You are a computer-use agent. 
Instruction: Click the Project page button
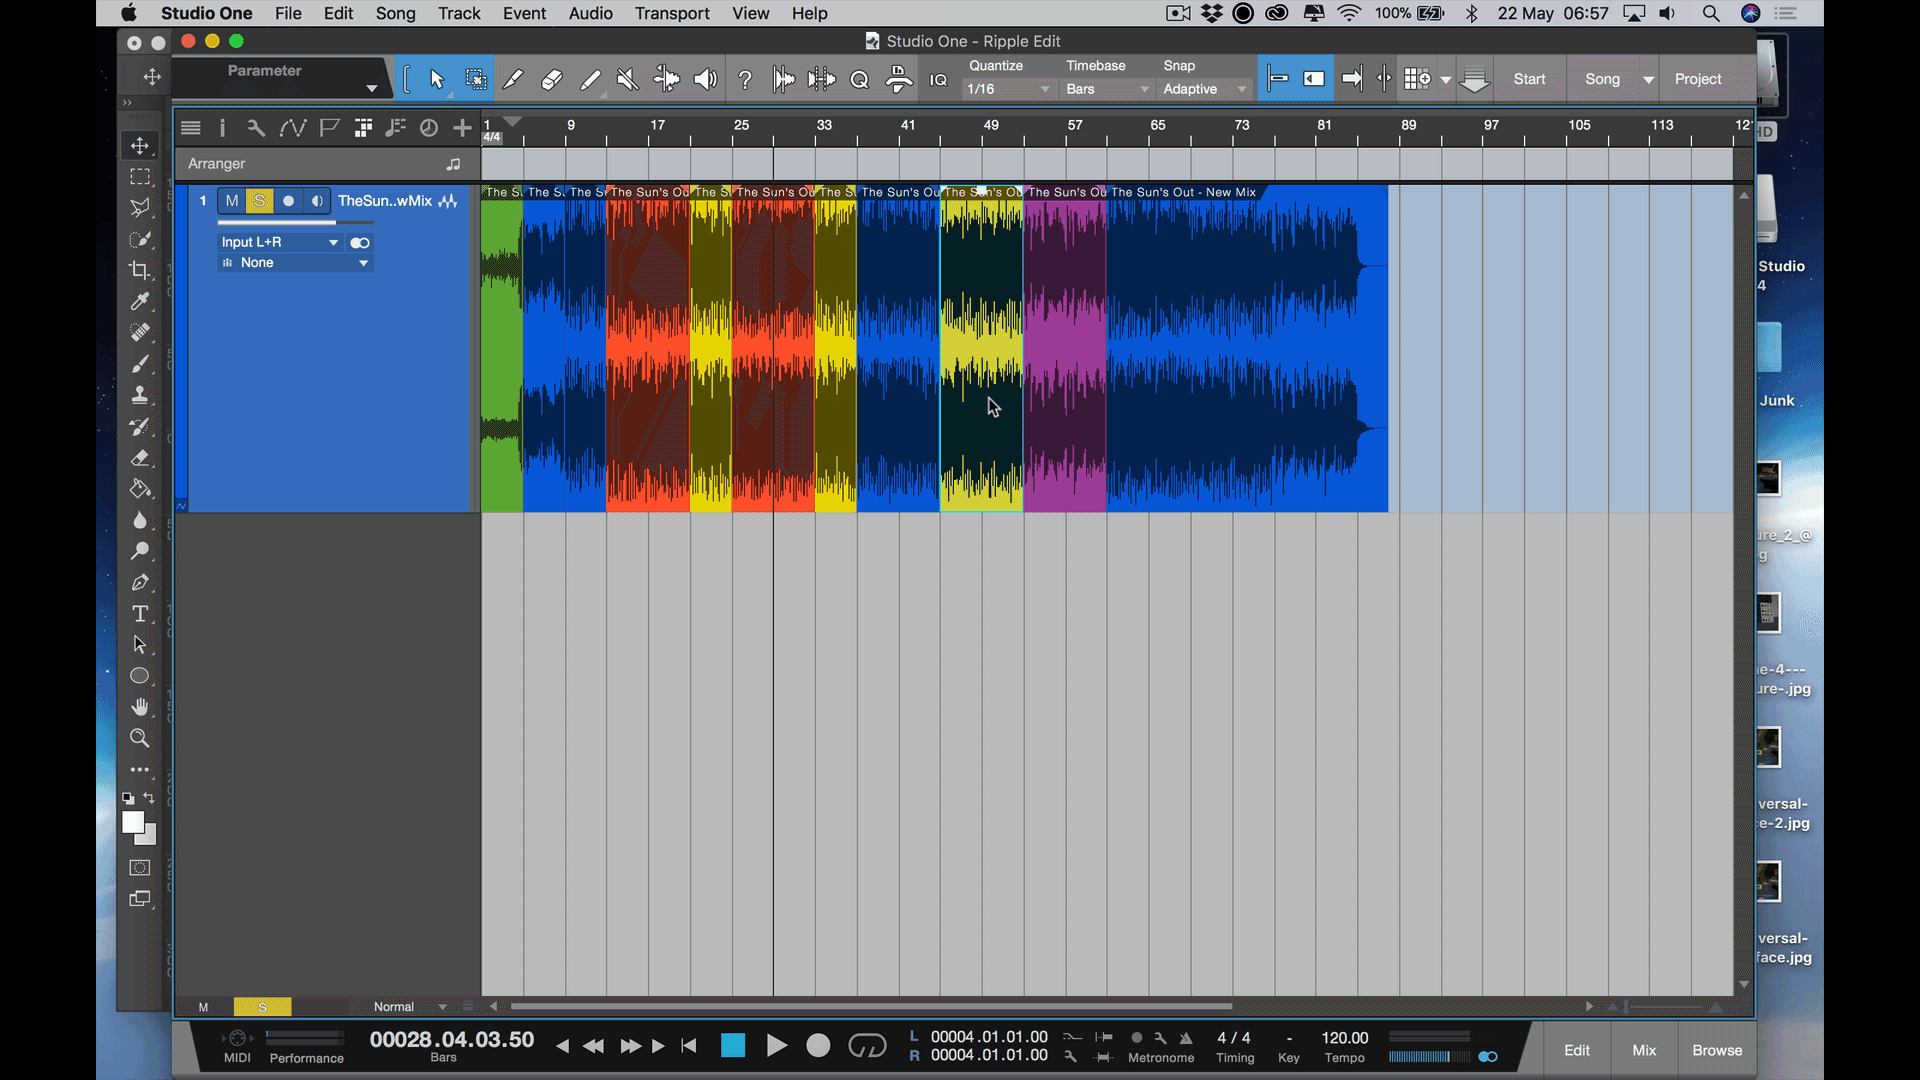click(x=1698, y=80)
